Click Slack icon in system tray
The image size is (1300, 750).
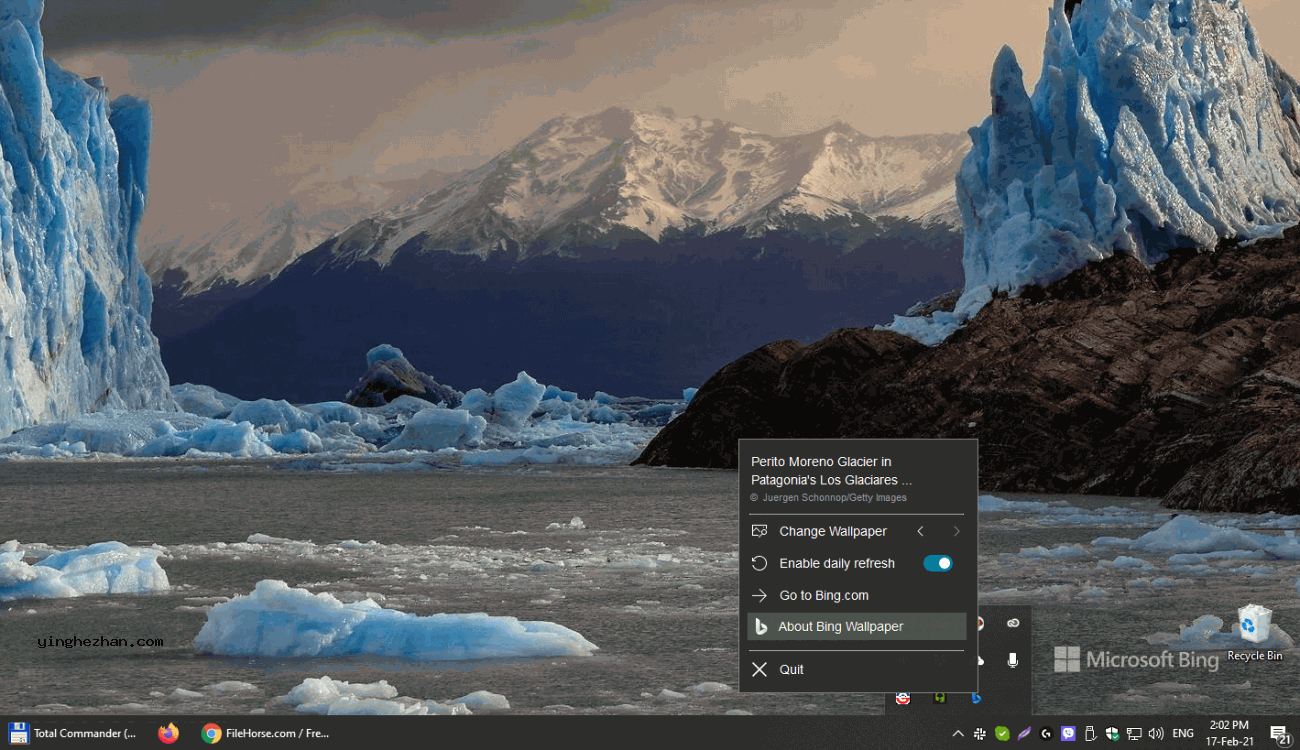tap(980, 733)
